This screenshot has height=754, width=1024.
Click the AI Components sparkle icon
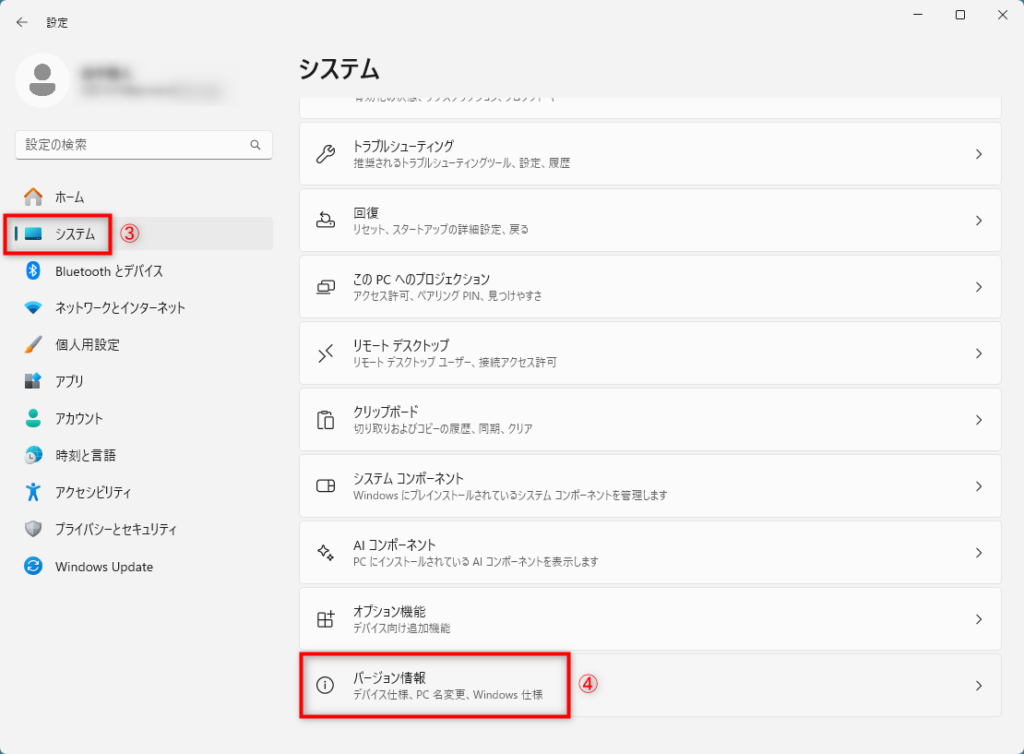[x=325, y=552]
